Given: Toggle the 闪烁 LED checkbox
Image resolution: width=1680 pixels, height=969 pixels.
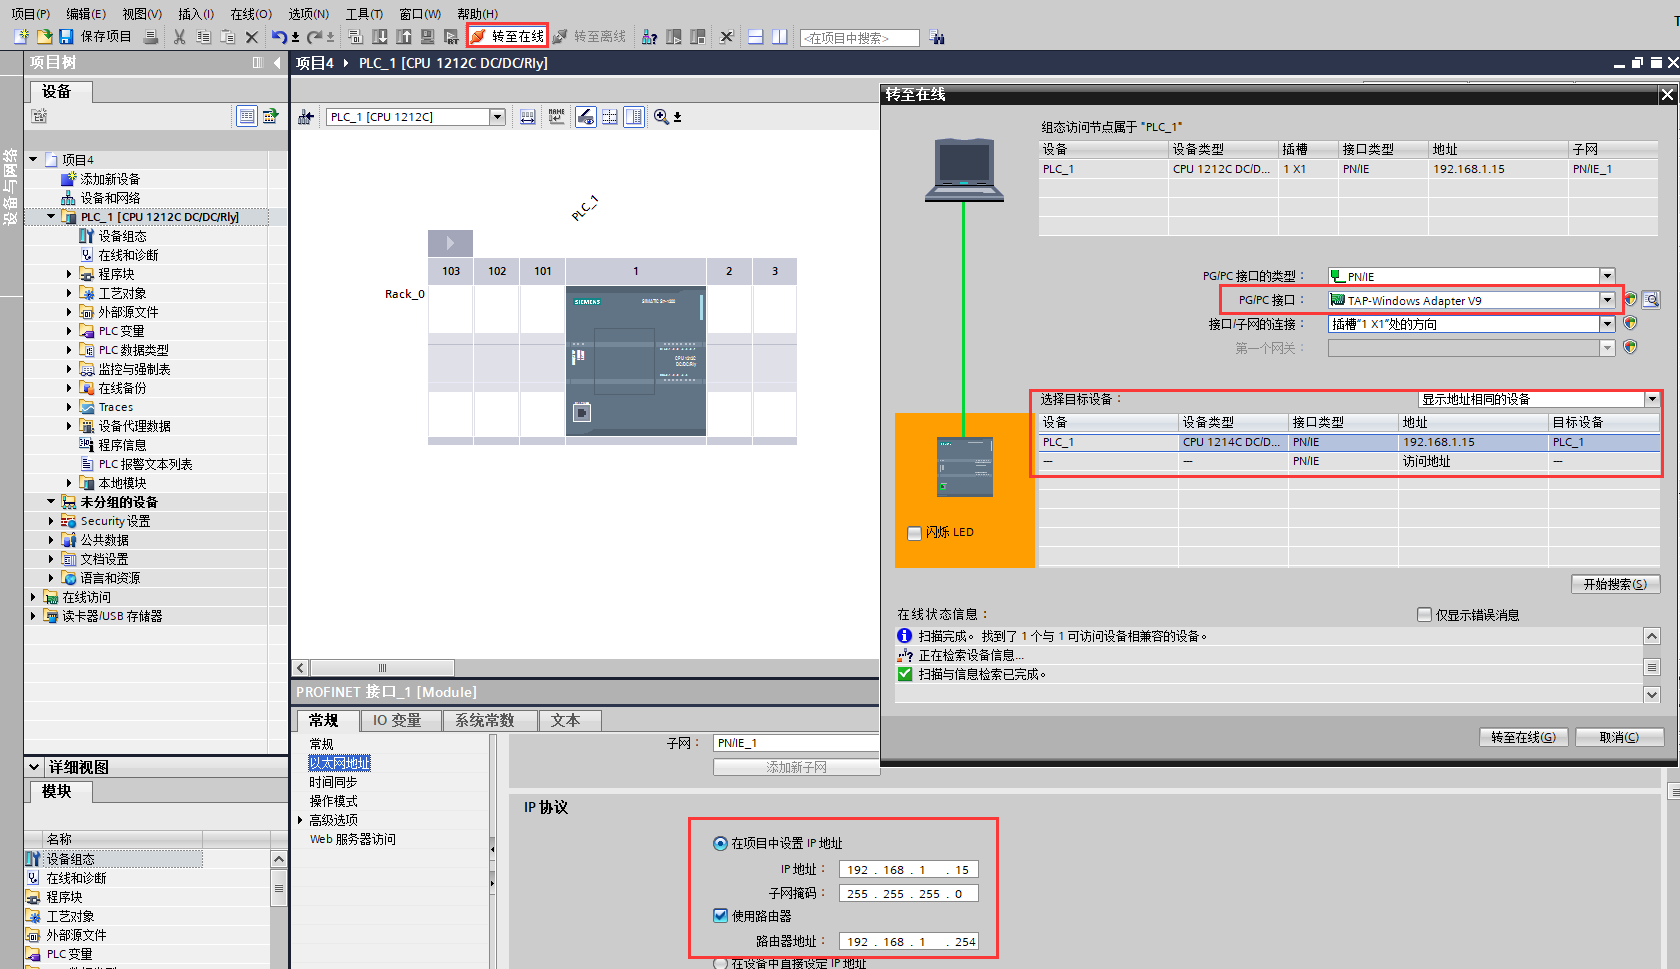Looking at the screenshot, I should tap(914, 533).
